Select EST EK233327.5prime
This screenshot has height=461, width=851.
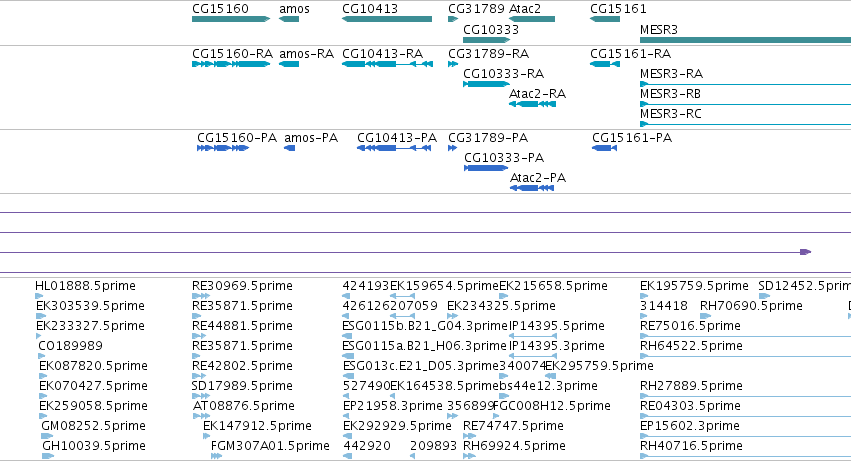point(90,326)
